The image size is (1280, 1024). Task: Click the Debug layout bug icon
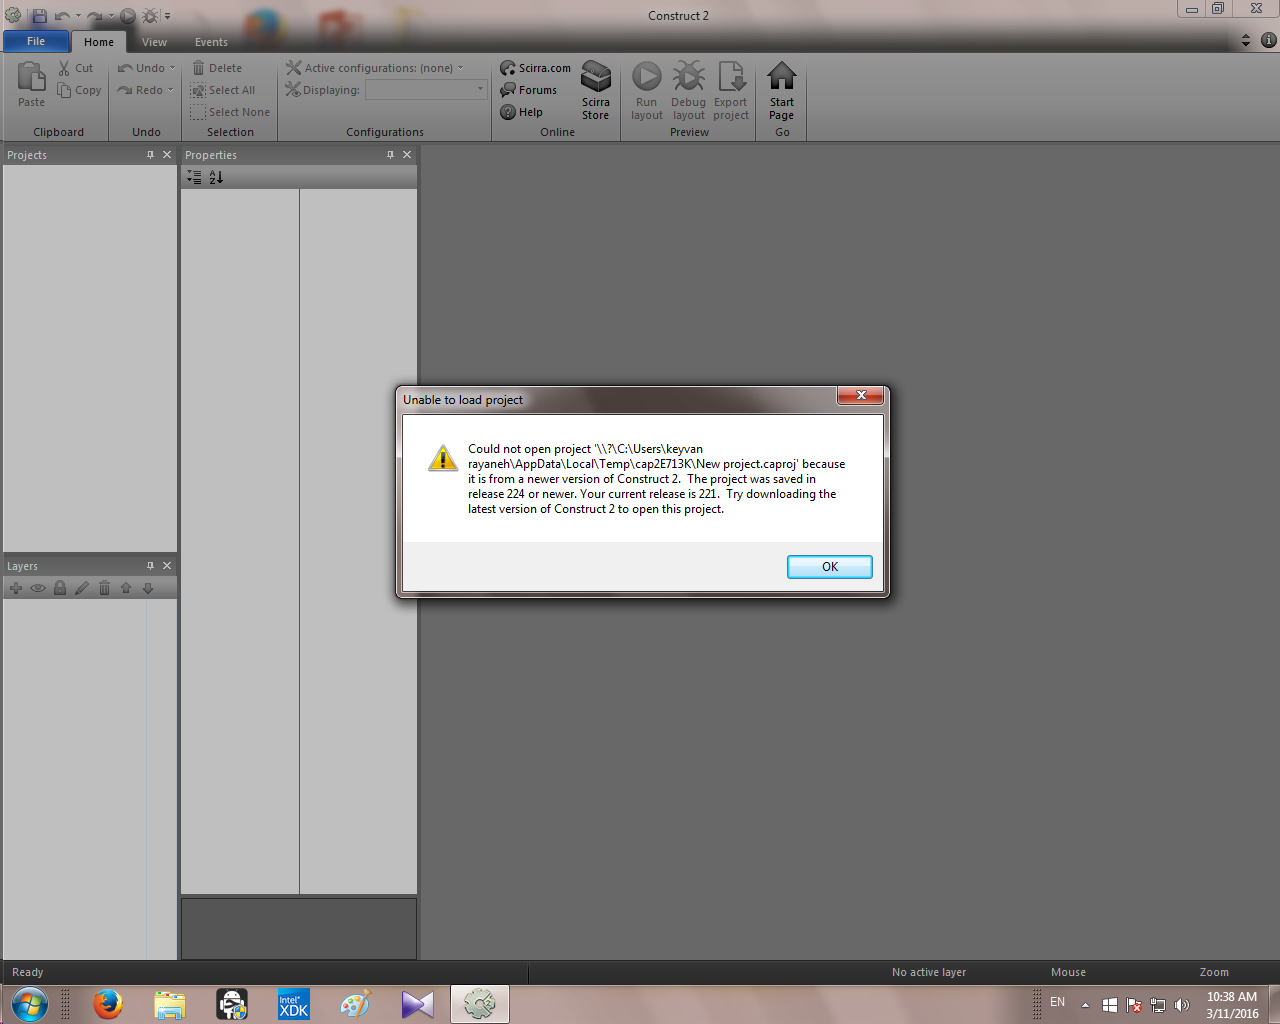coord(688,77)
